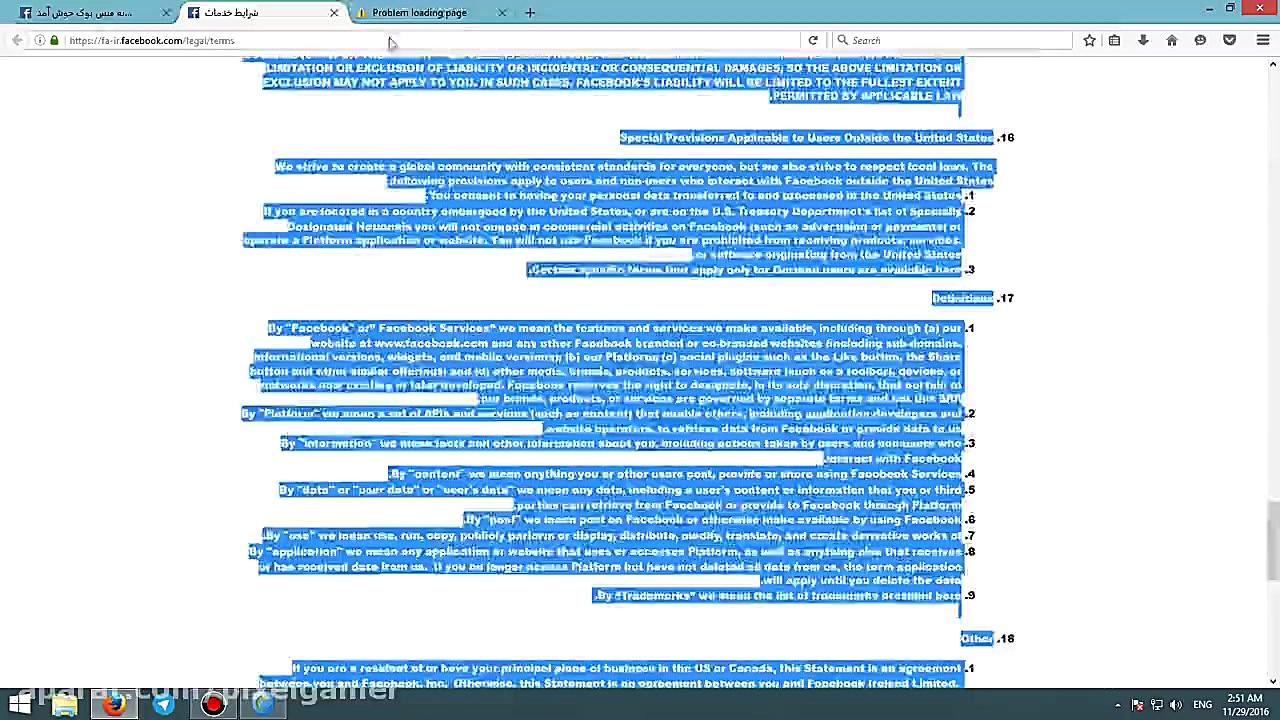This screenshot has width=1280, height=720.
Task: Switch to the Problem loading page tab
Action: point(430,12)
